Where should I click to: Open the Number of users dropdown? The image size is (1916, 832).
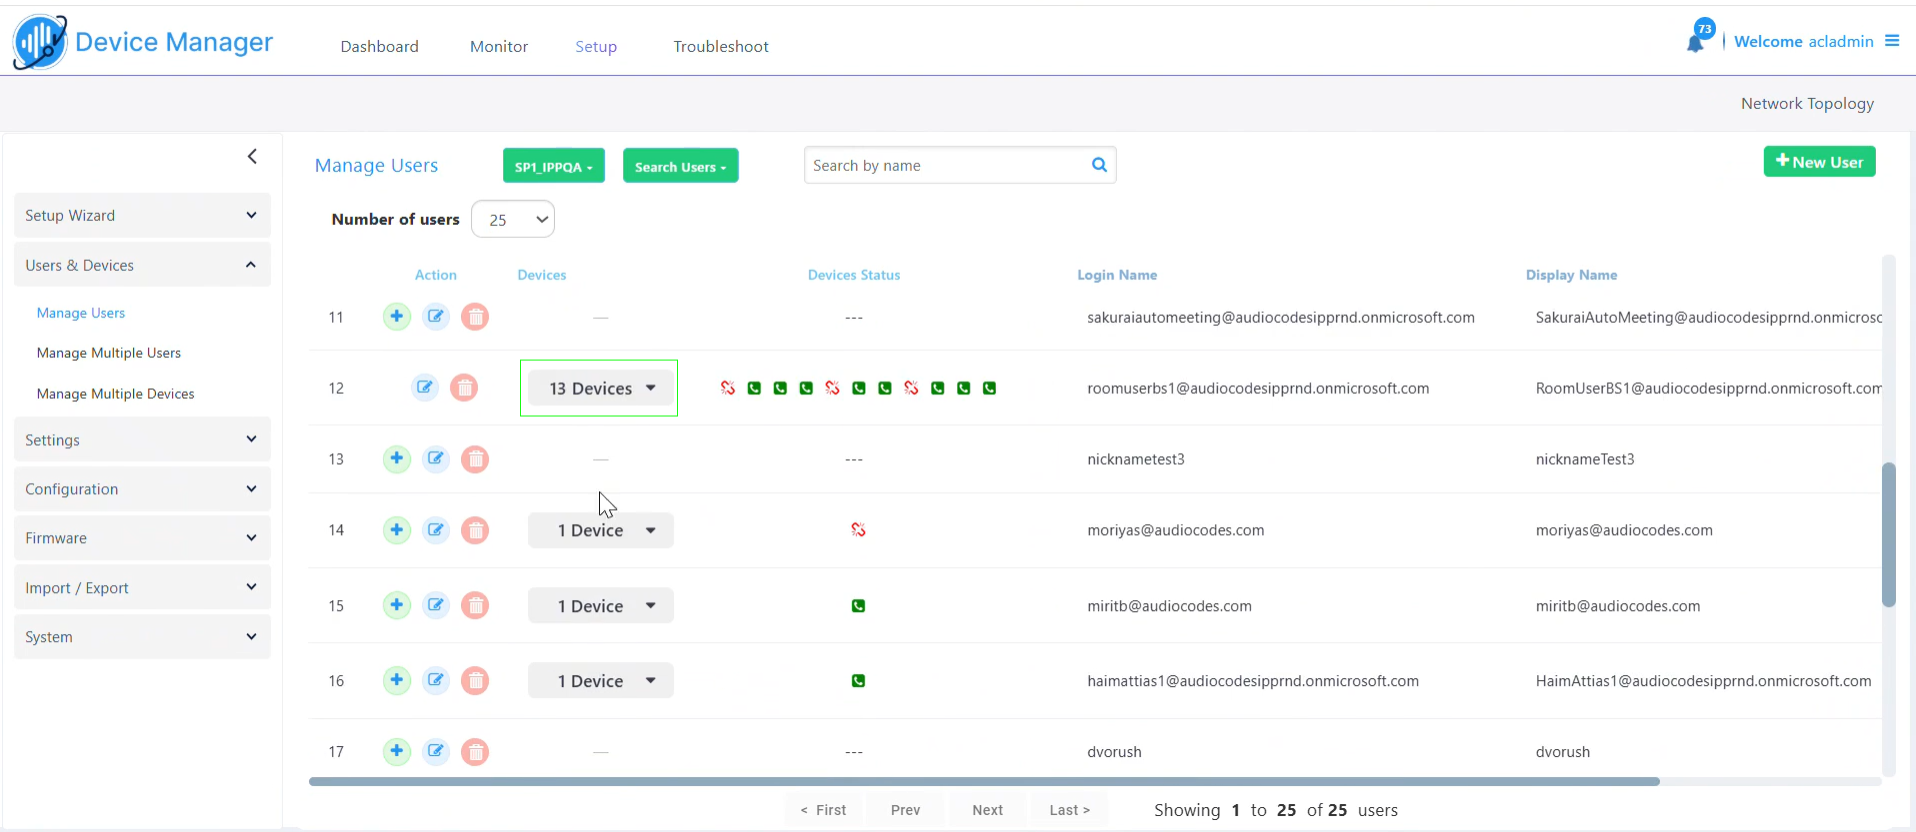(513, 220)
